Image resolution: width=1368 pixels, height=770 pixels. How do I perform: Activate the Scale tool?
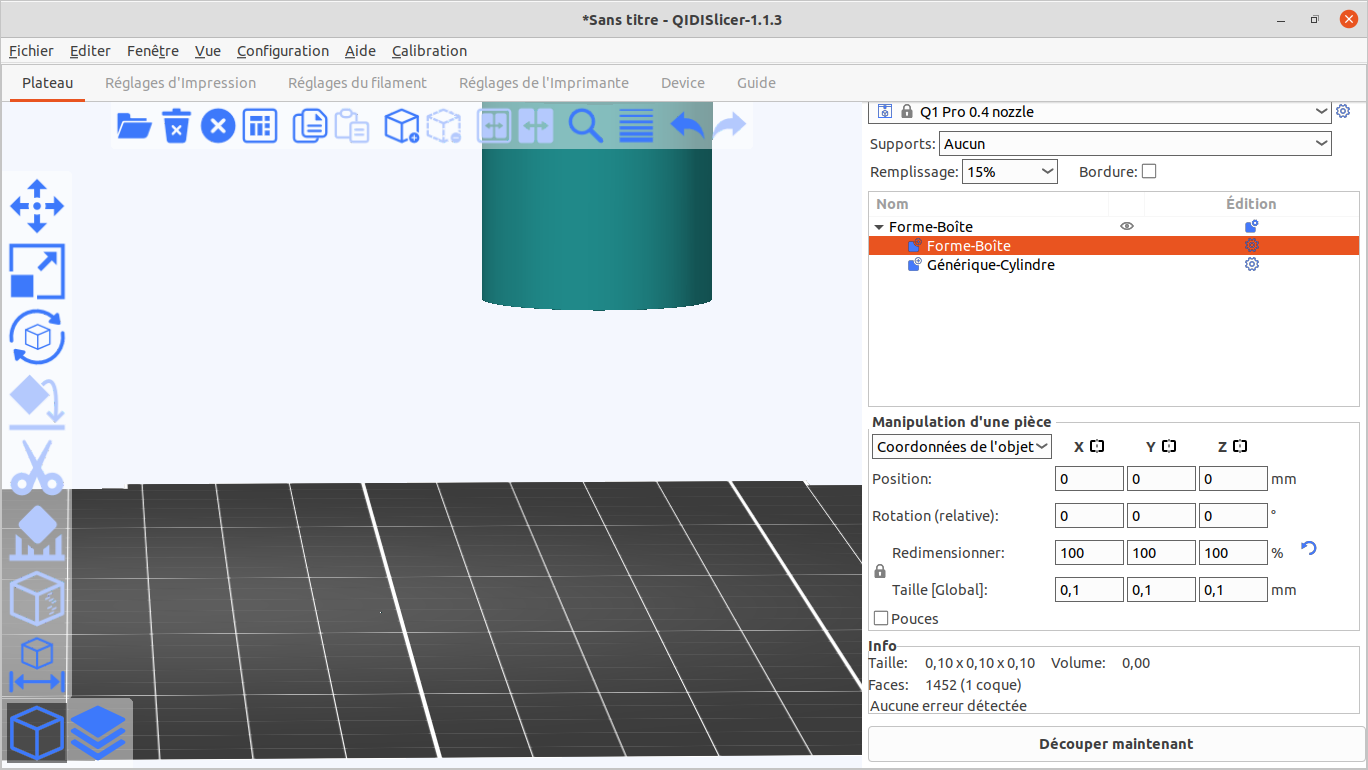point(37,272)
